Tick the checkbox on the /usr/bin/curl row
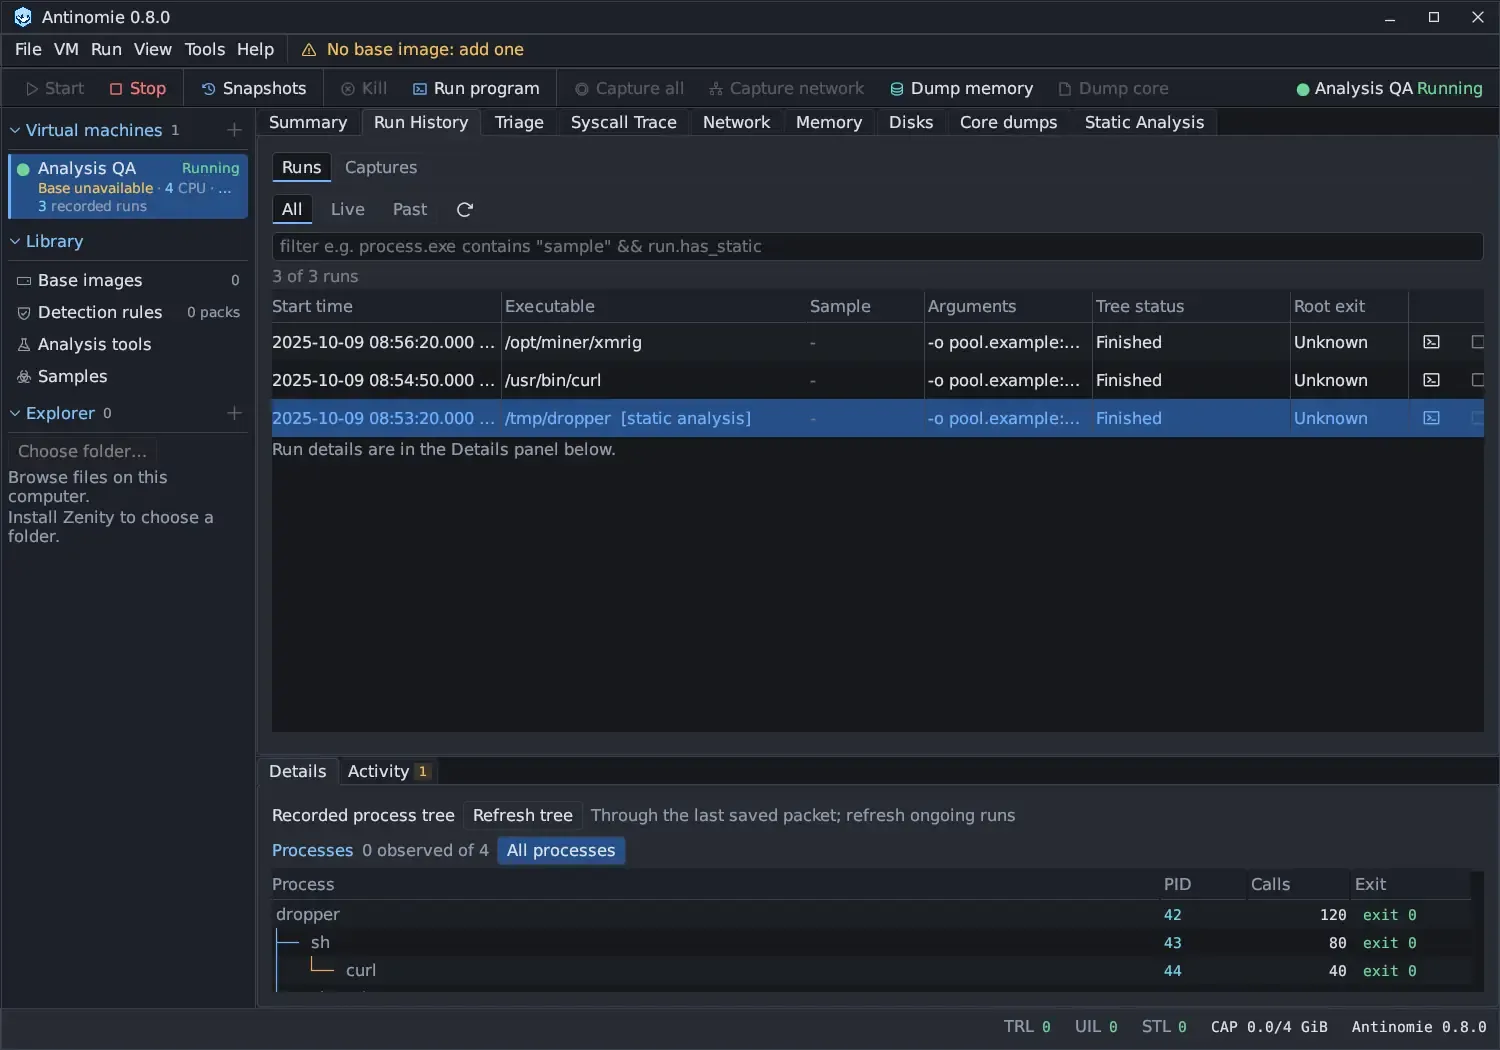Screen dimensions: 1500x1050 pyautogui.click(x=1478, y=380)
